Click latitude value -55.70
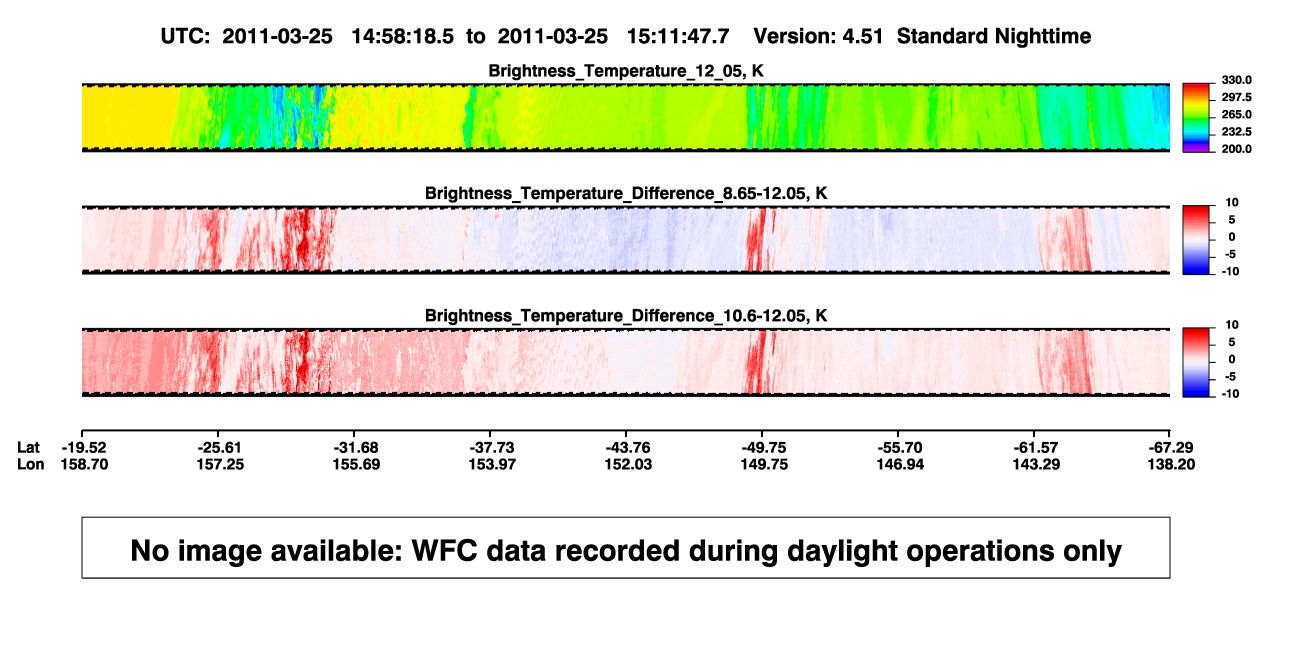1300x667 pixels. pos(899,447)
